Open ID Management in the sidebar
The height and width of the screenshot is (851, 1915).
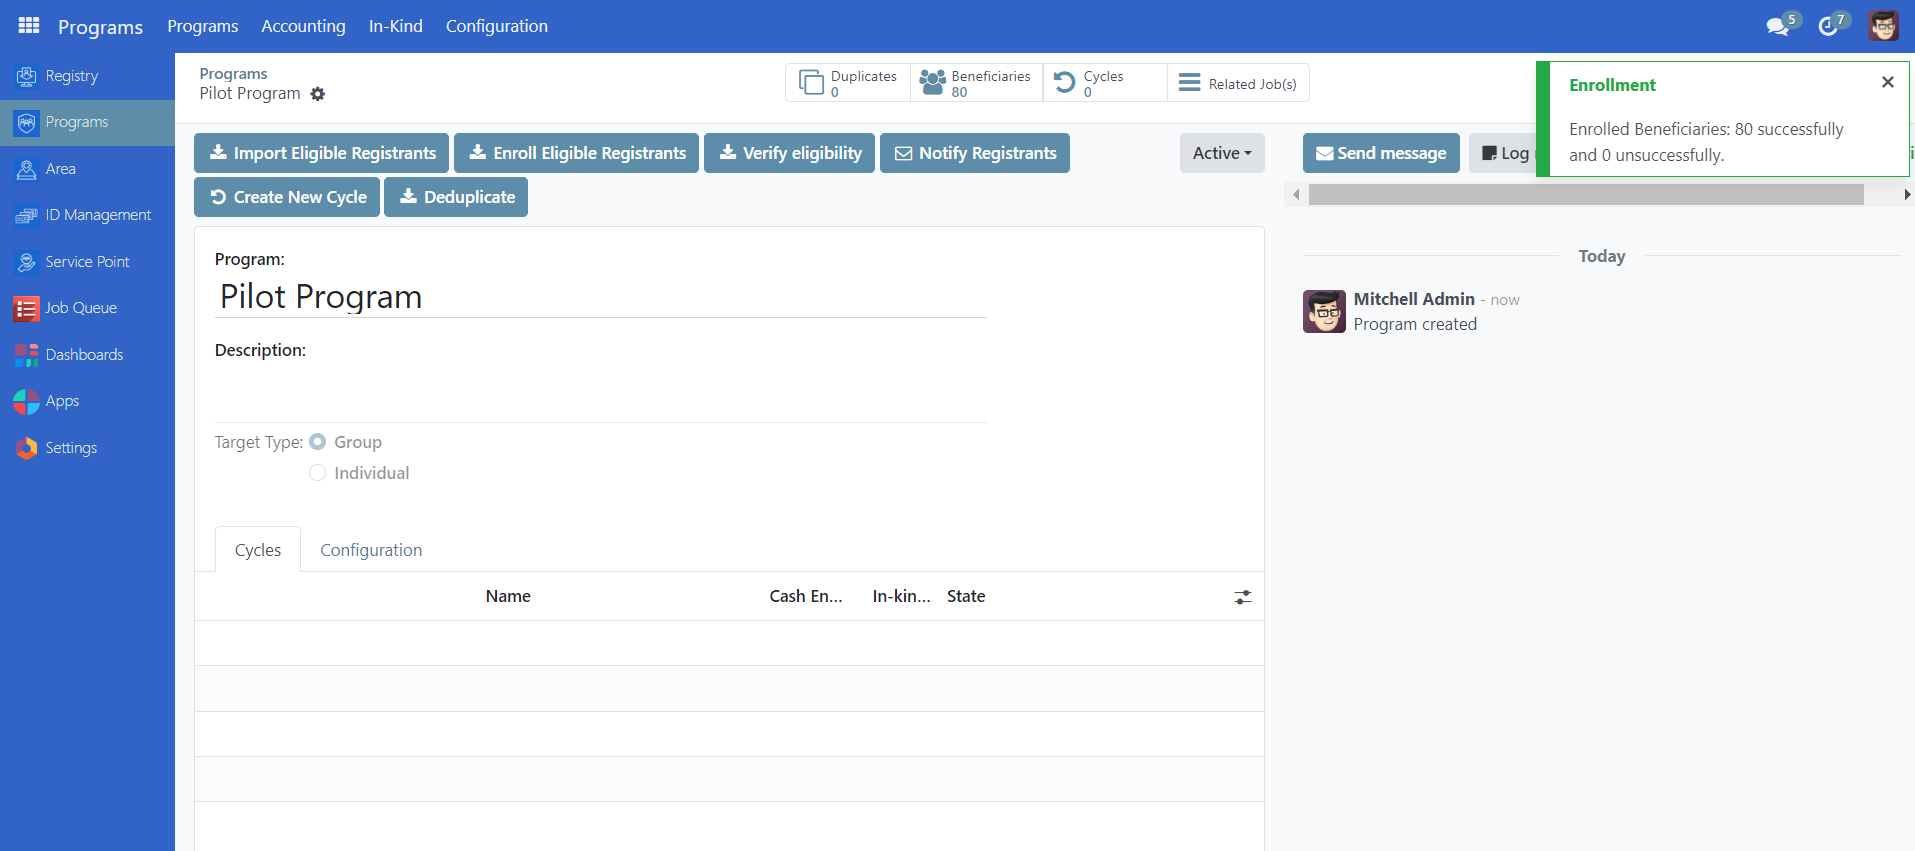point(97,215)
